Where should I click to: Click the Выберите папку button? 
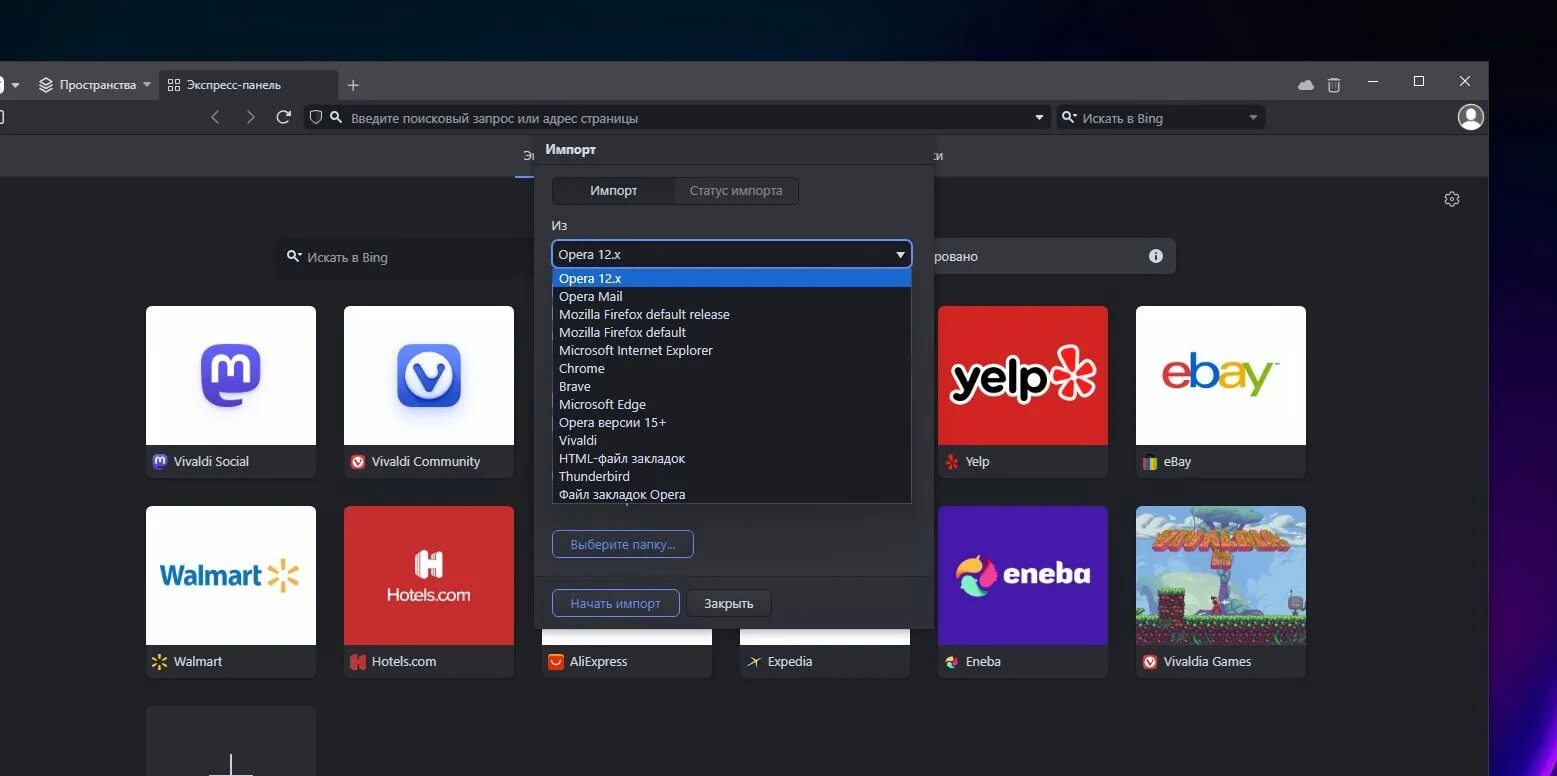click(622, 544)
